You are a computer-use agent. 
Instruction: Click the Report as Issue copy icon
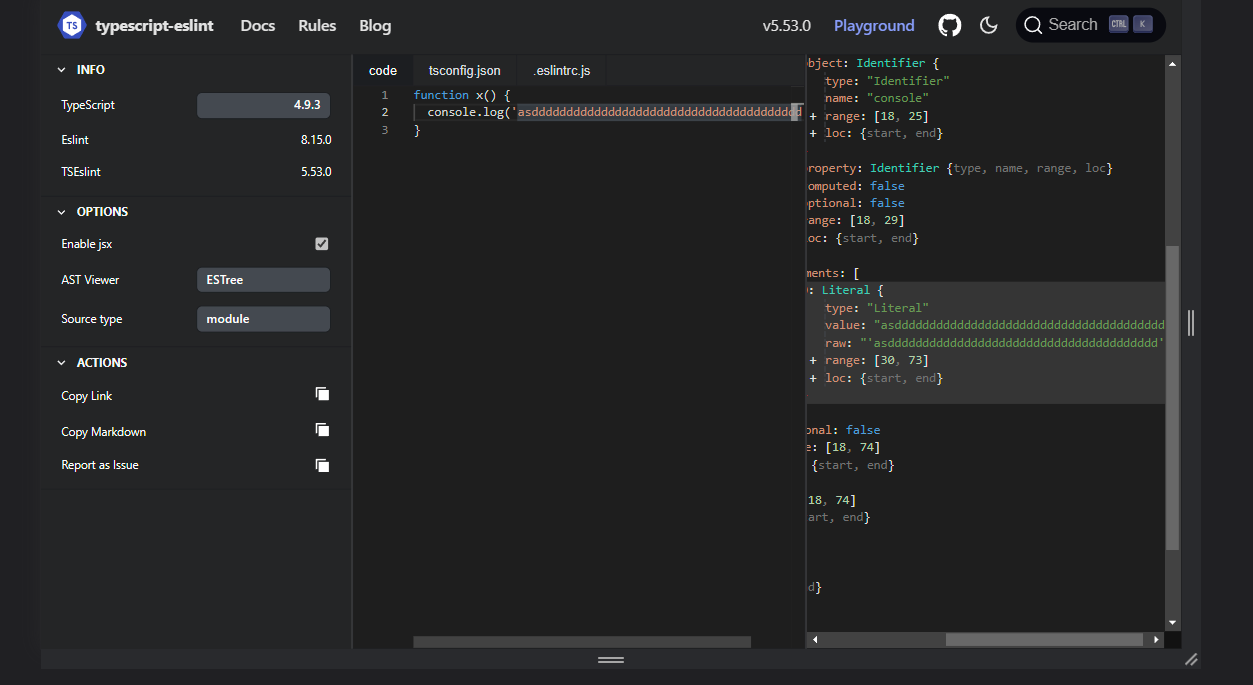(x=322, y=465)
